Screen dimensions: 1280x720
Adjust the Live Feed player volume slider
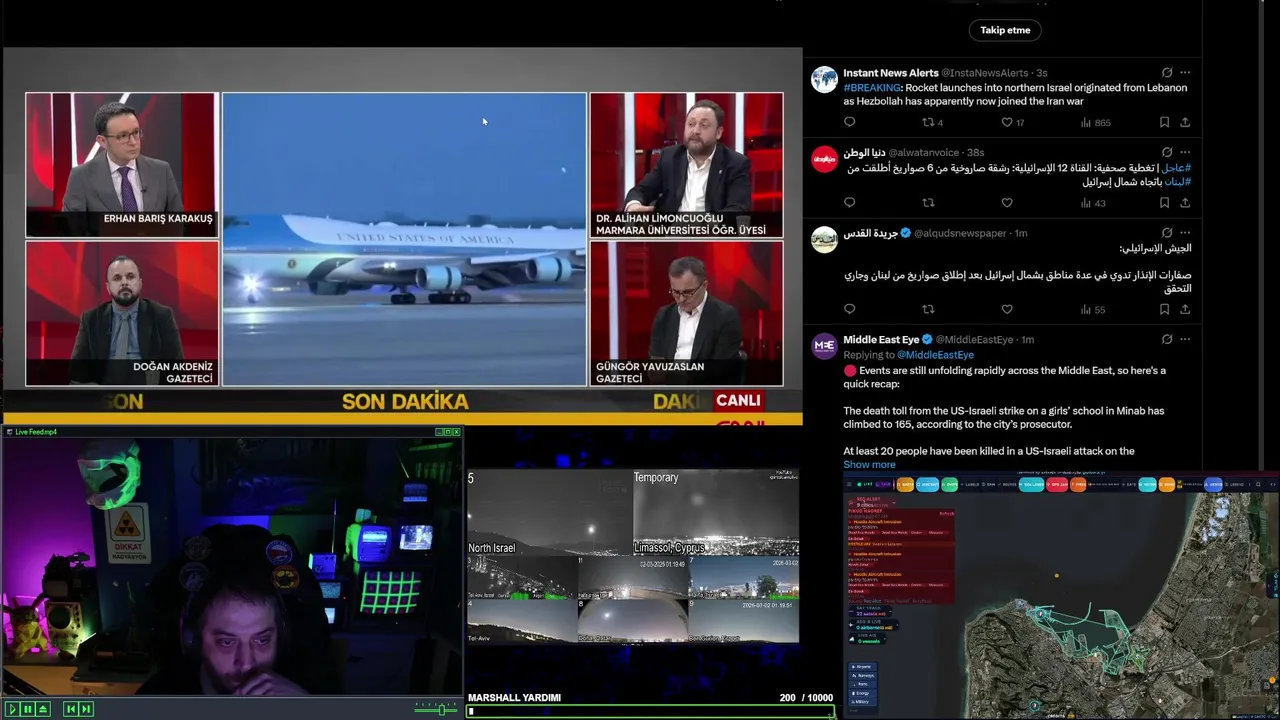437,709
